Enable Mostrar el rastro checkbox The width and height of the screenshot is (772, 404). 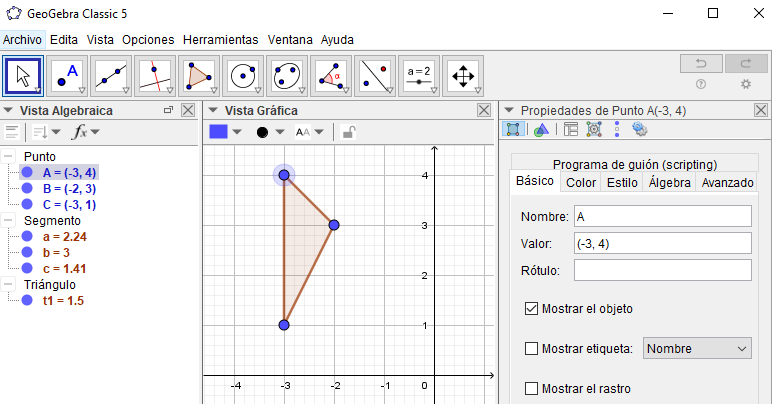tap(531, 388)
